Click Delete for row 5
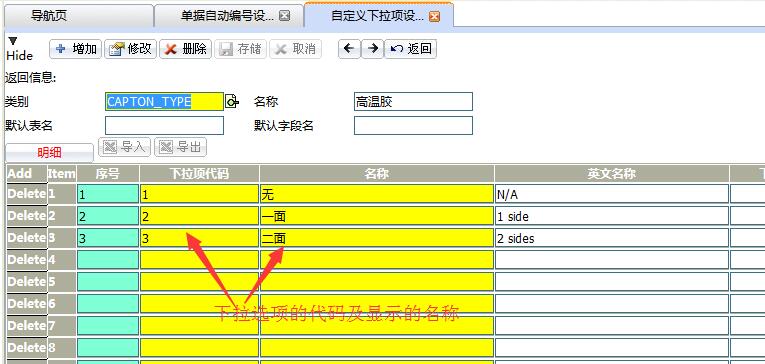 [x=27, y=282]
